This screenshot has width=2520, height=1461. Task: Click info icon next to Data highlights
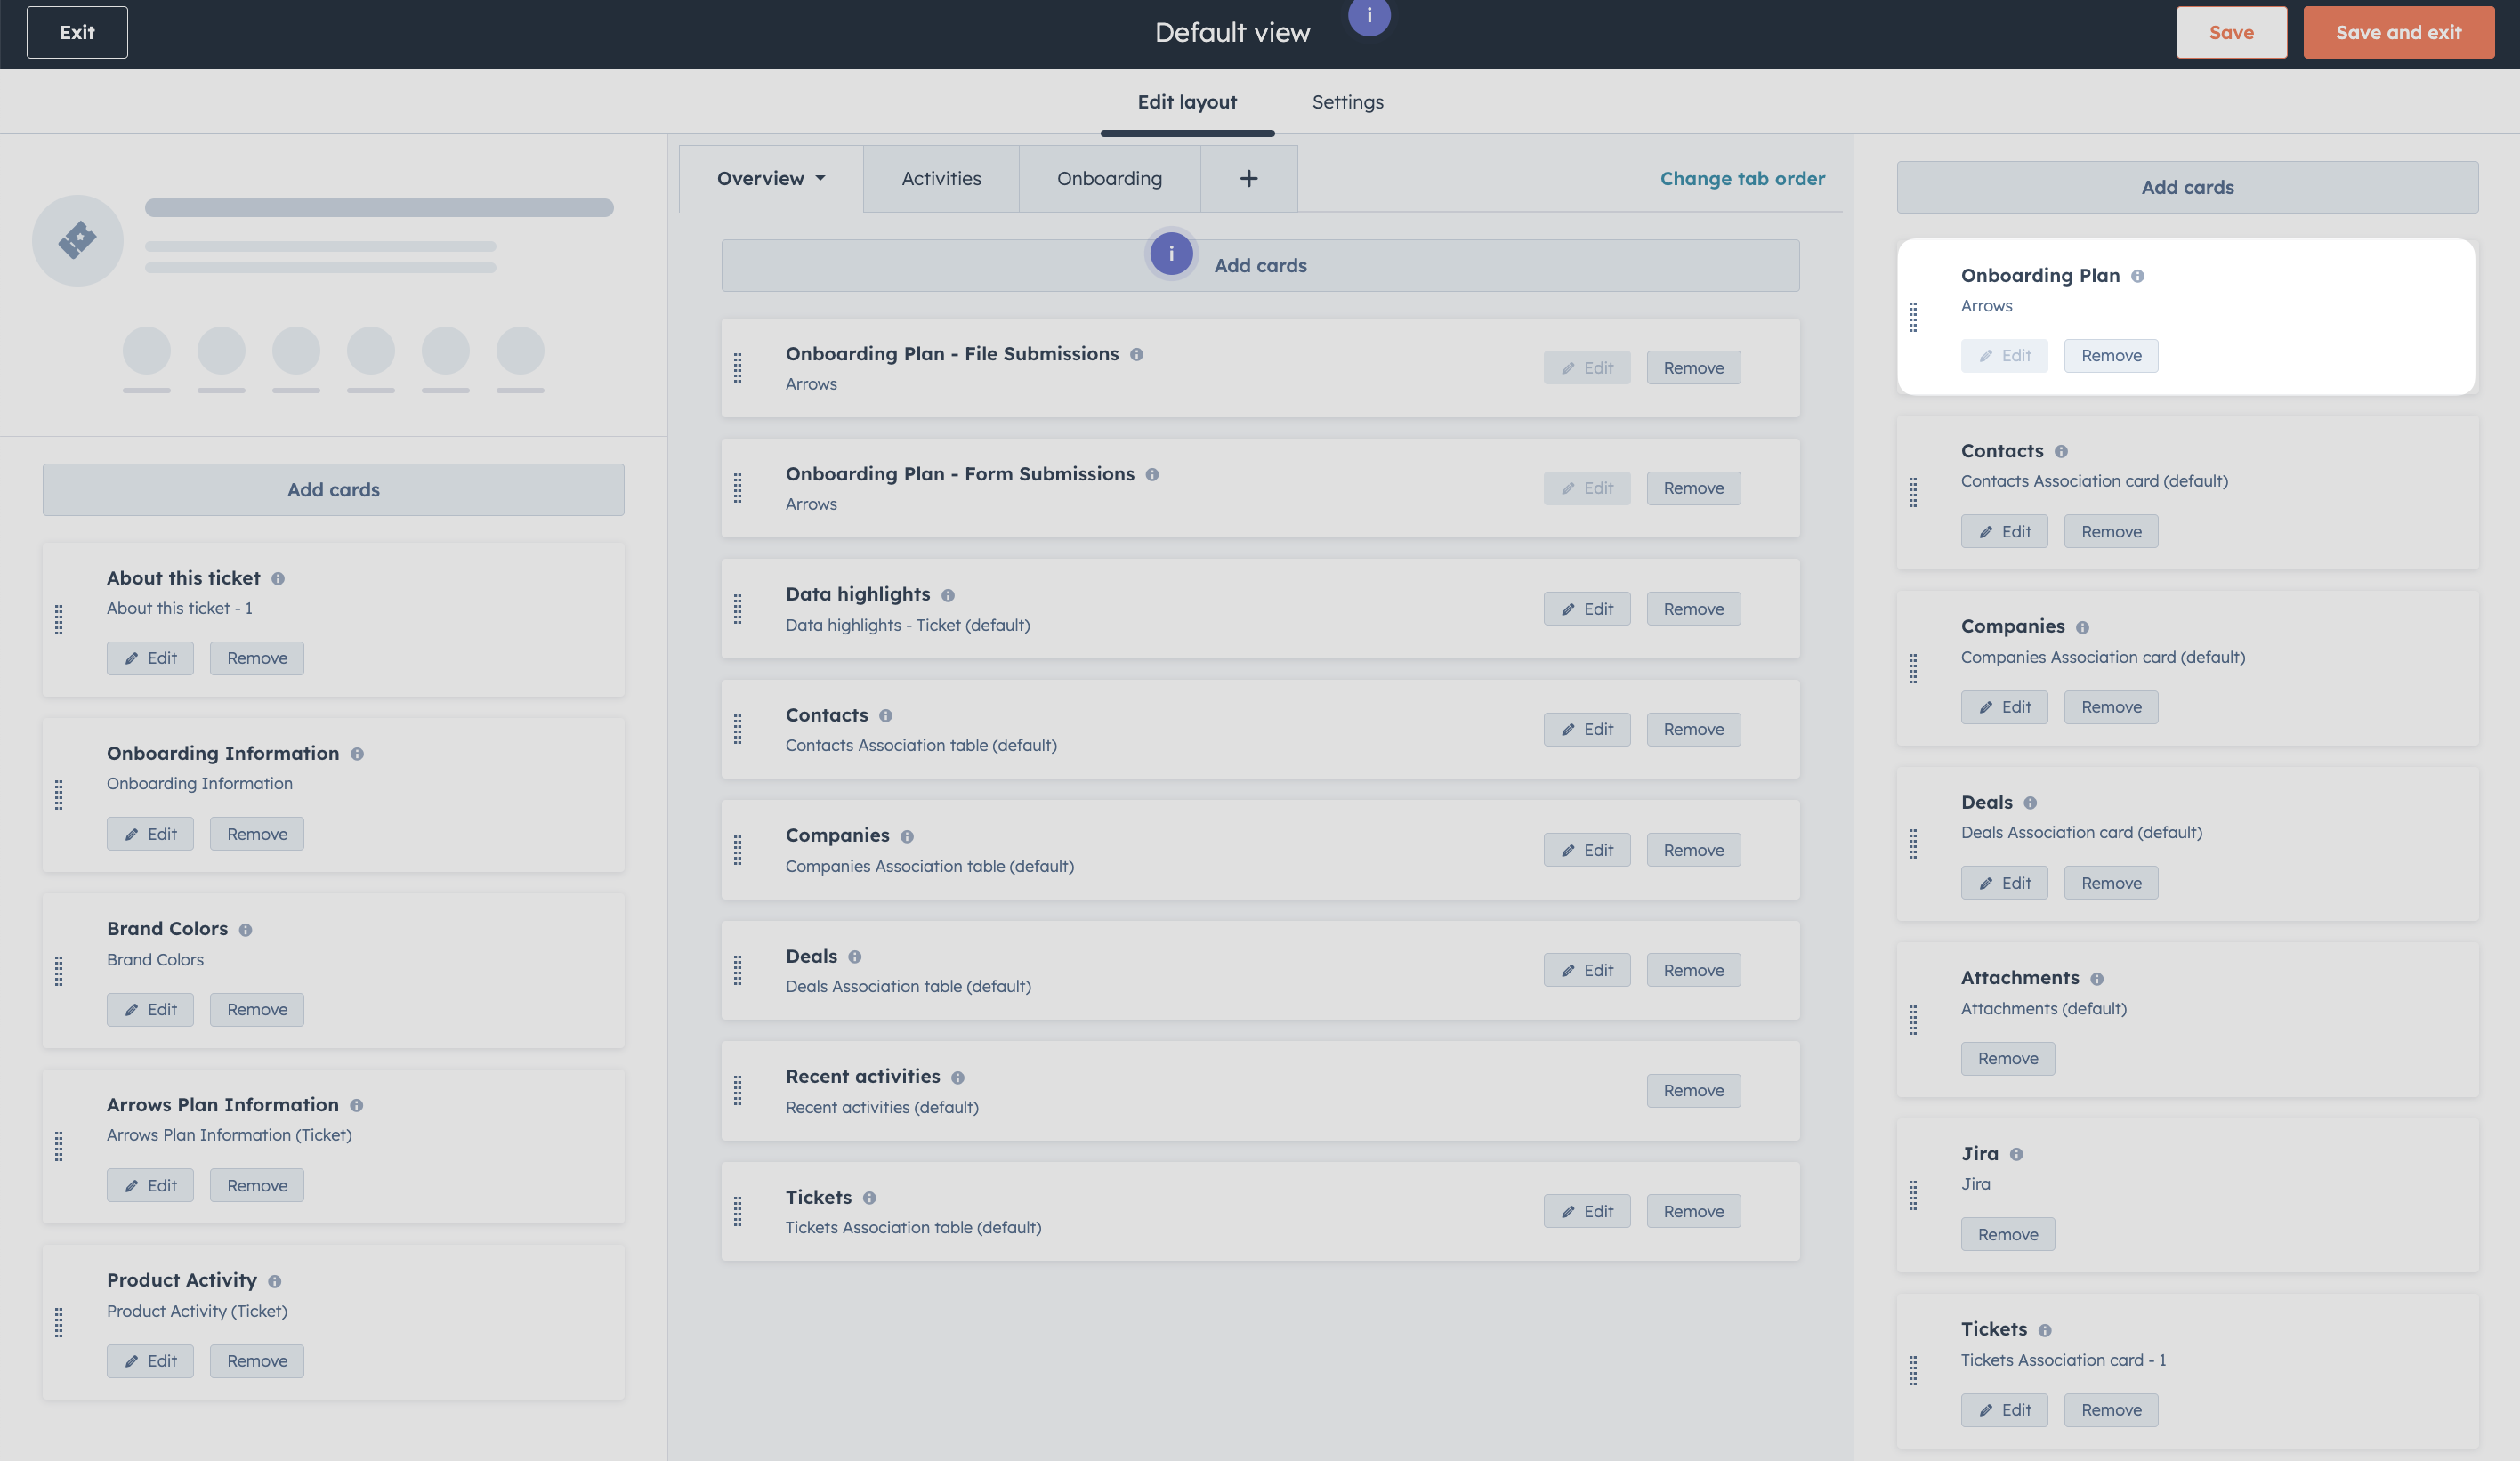pyautogui.click(x=947, y=596)
